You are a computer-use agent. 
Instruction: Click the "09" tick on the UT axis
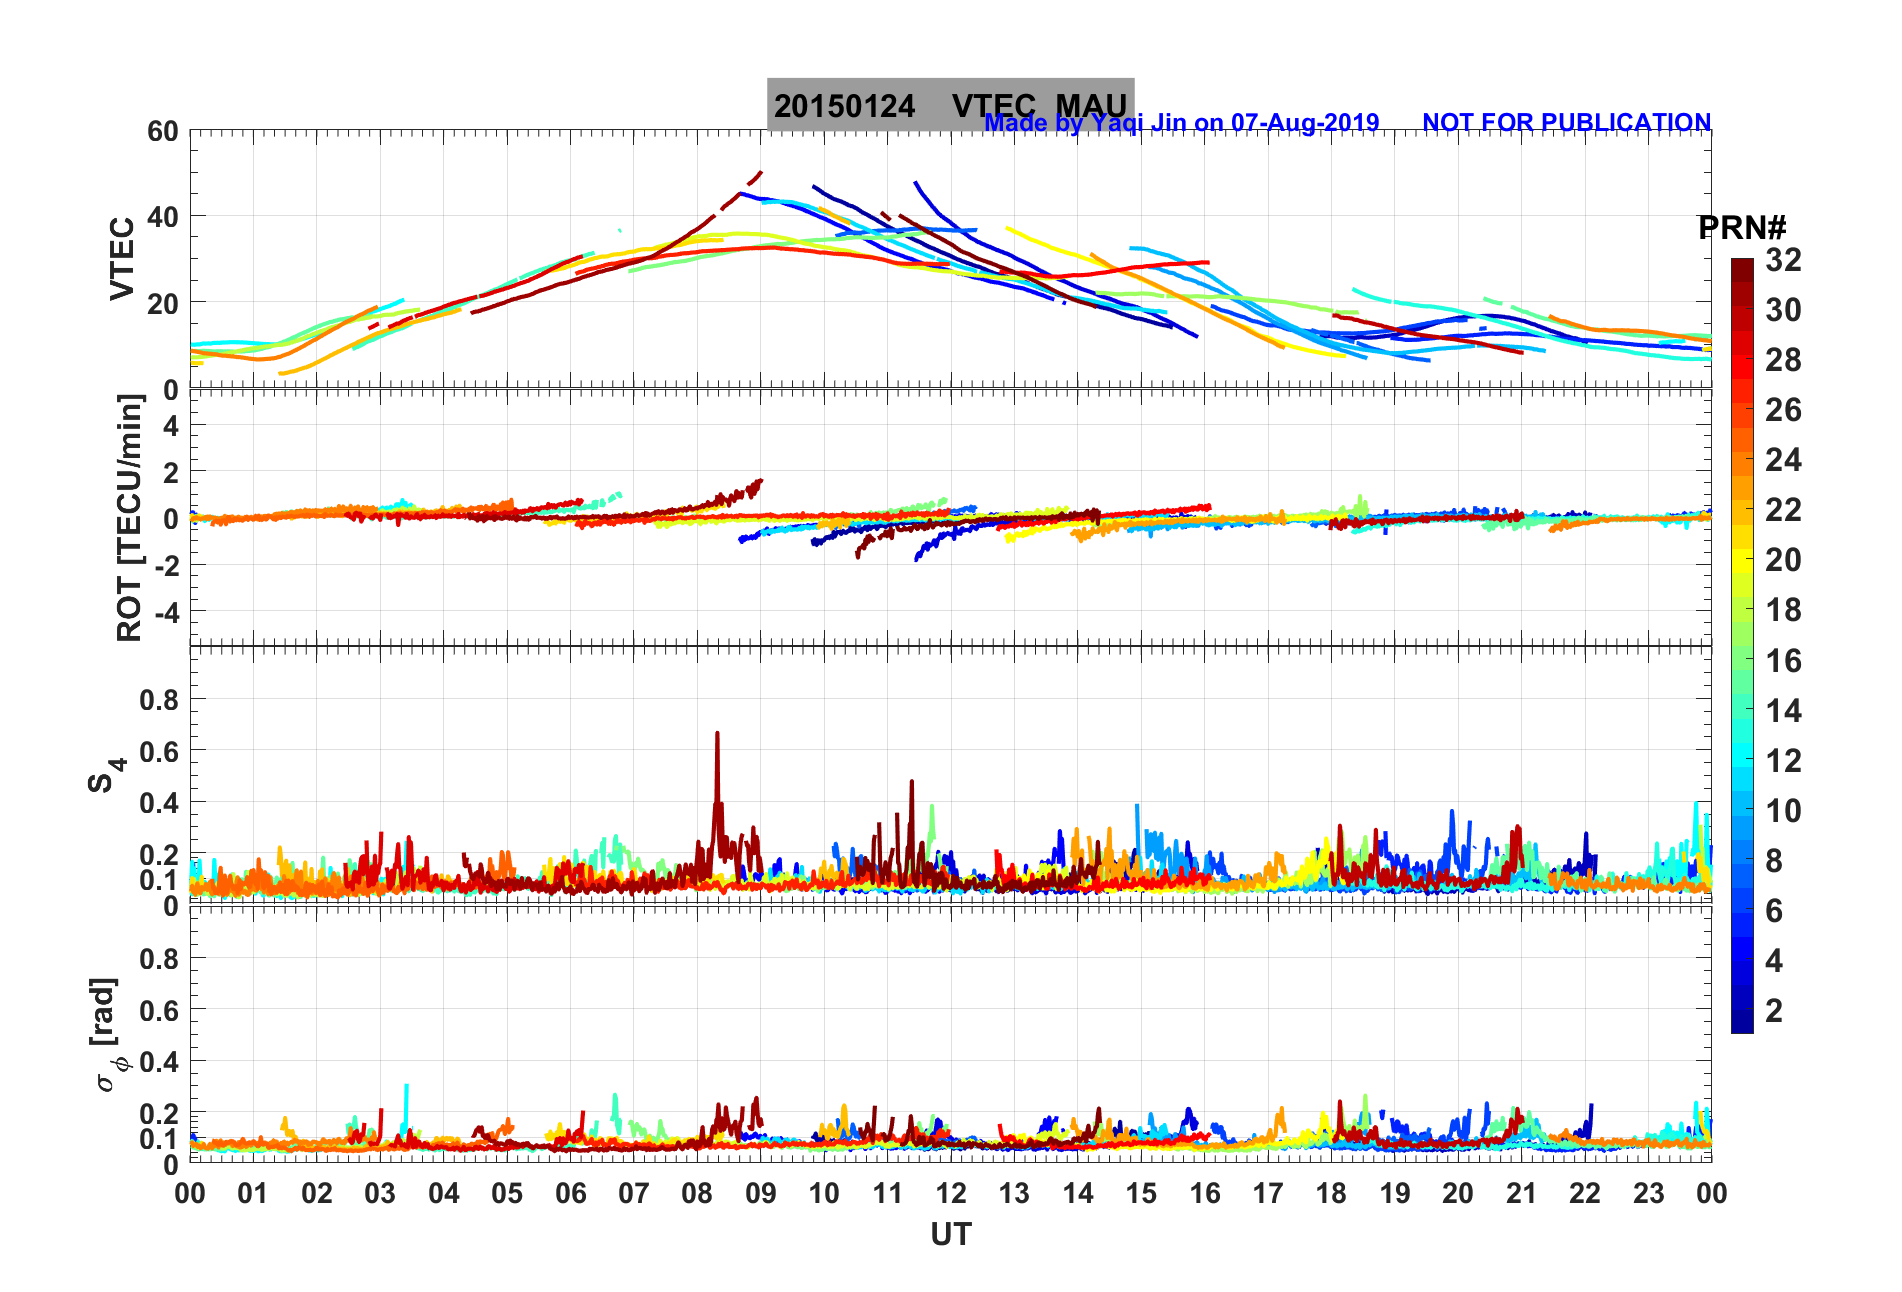pos(761,1193)
